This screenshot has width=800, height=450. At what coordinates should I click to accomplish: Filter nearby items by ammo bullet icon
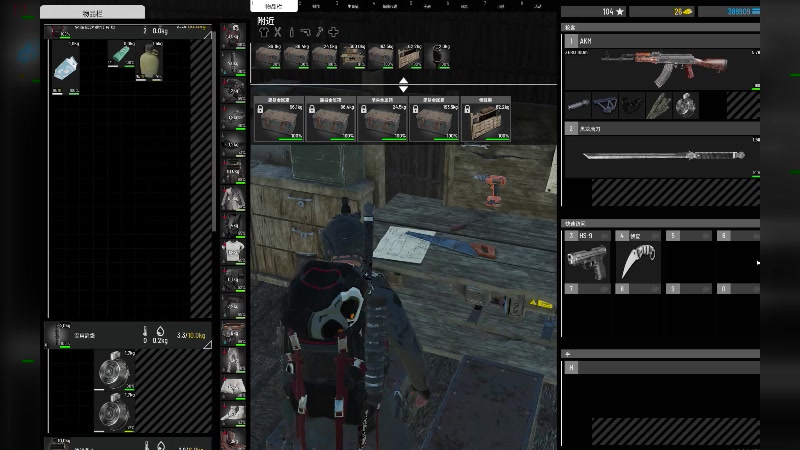291,32
